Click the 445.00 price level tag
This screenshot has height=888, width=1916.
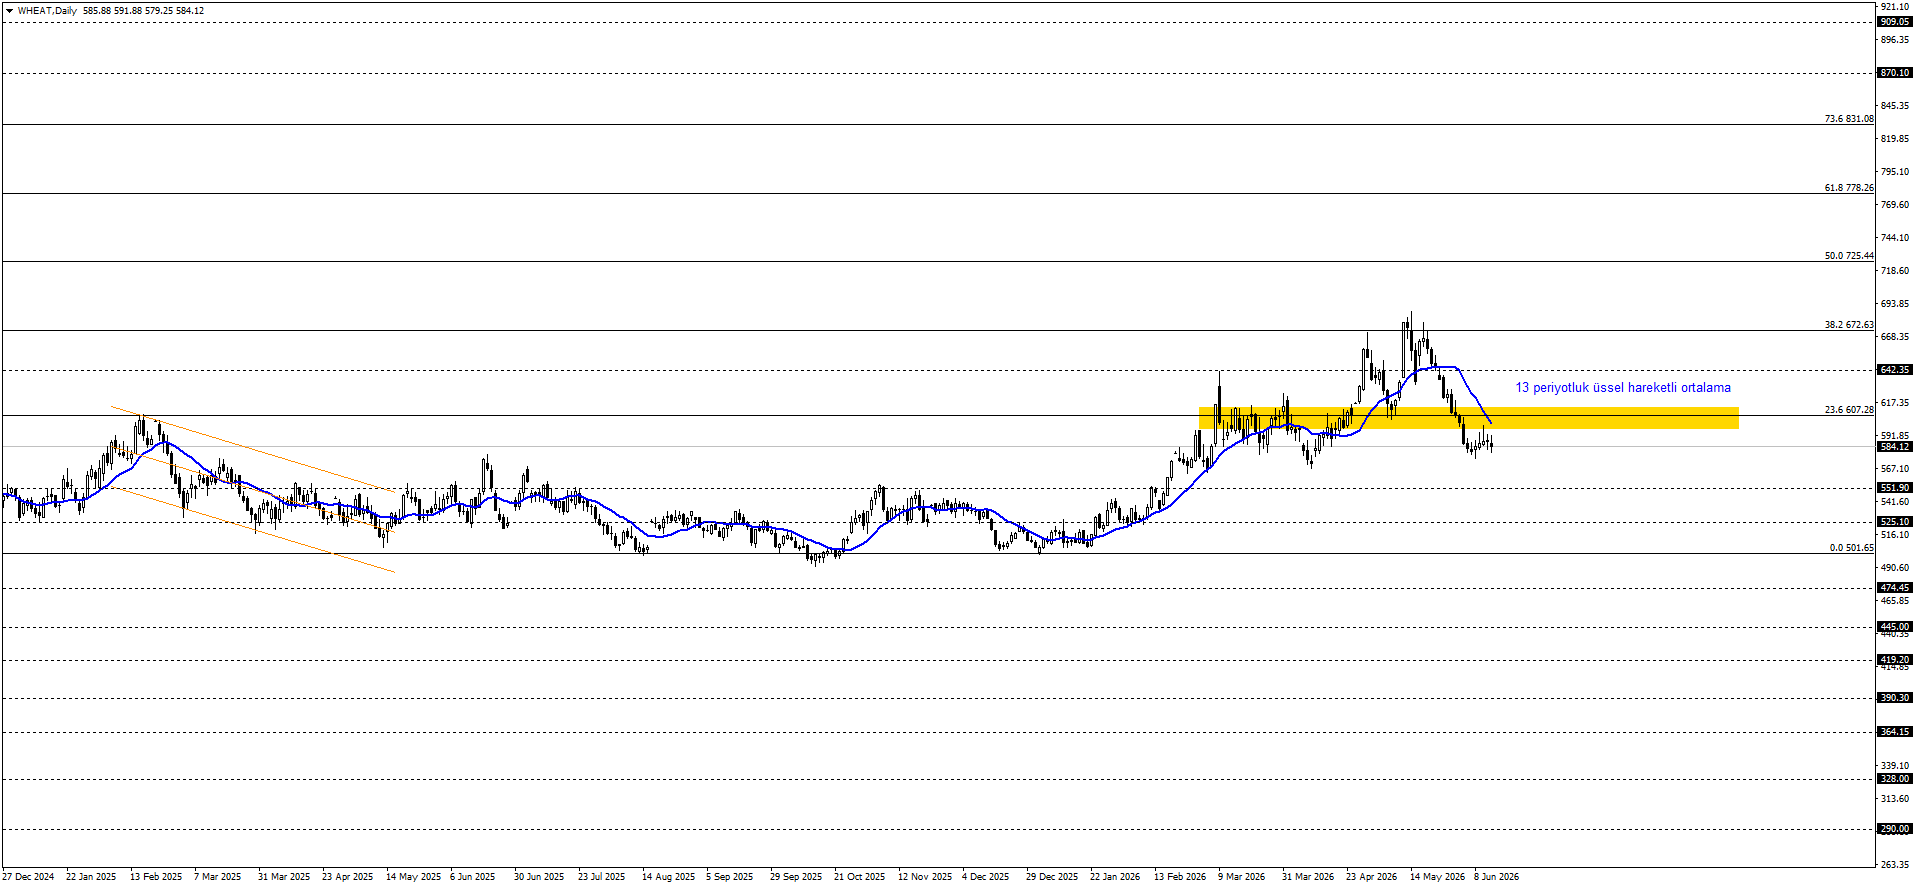point(1895,627)
